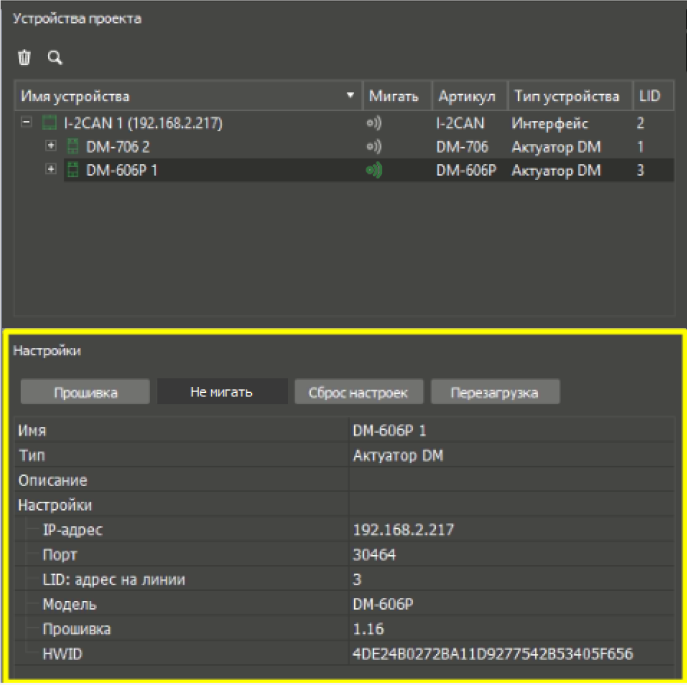Click the magnifier search icon
The image size is (687, 685).
[x=55, y=58]
